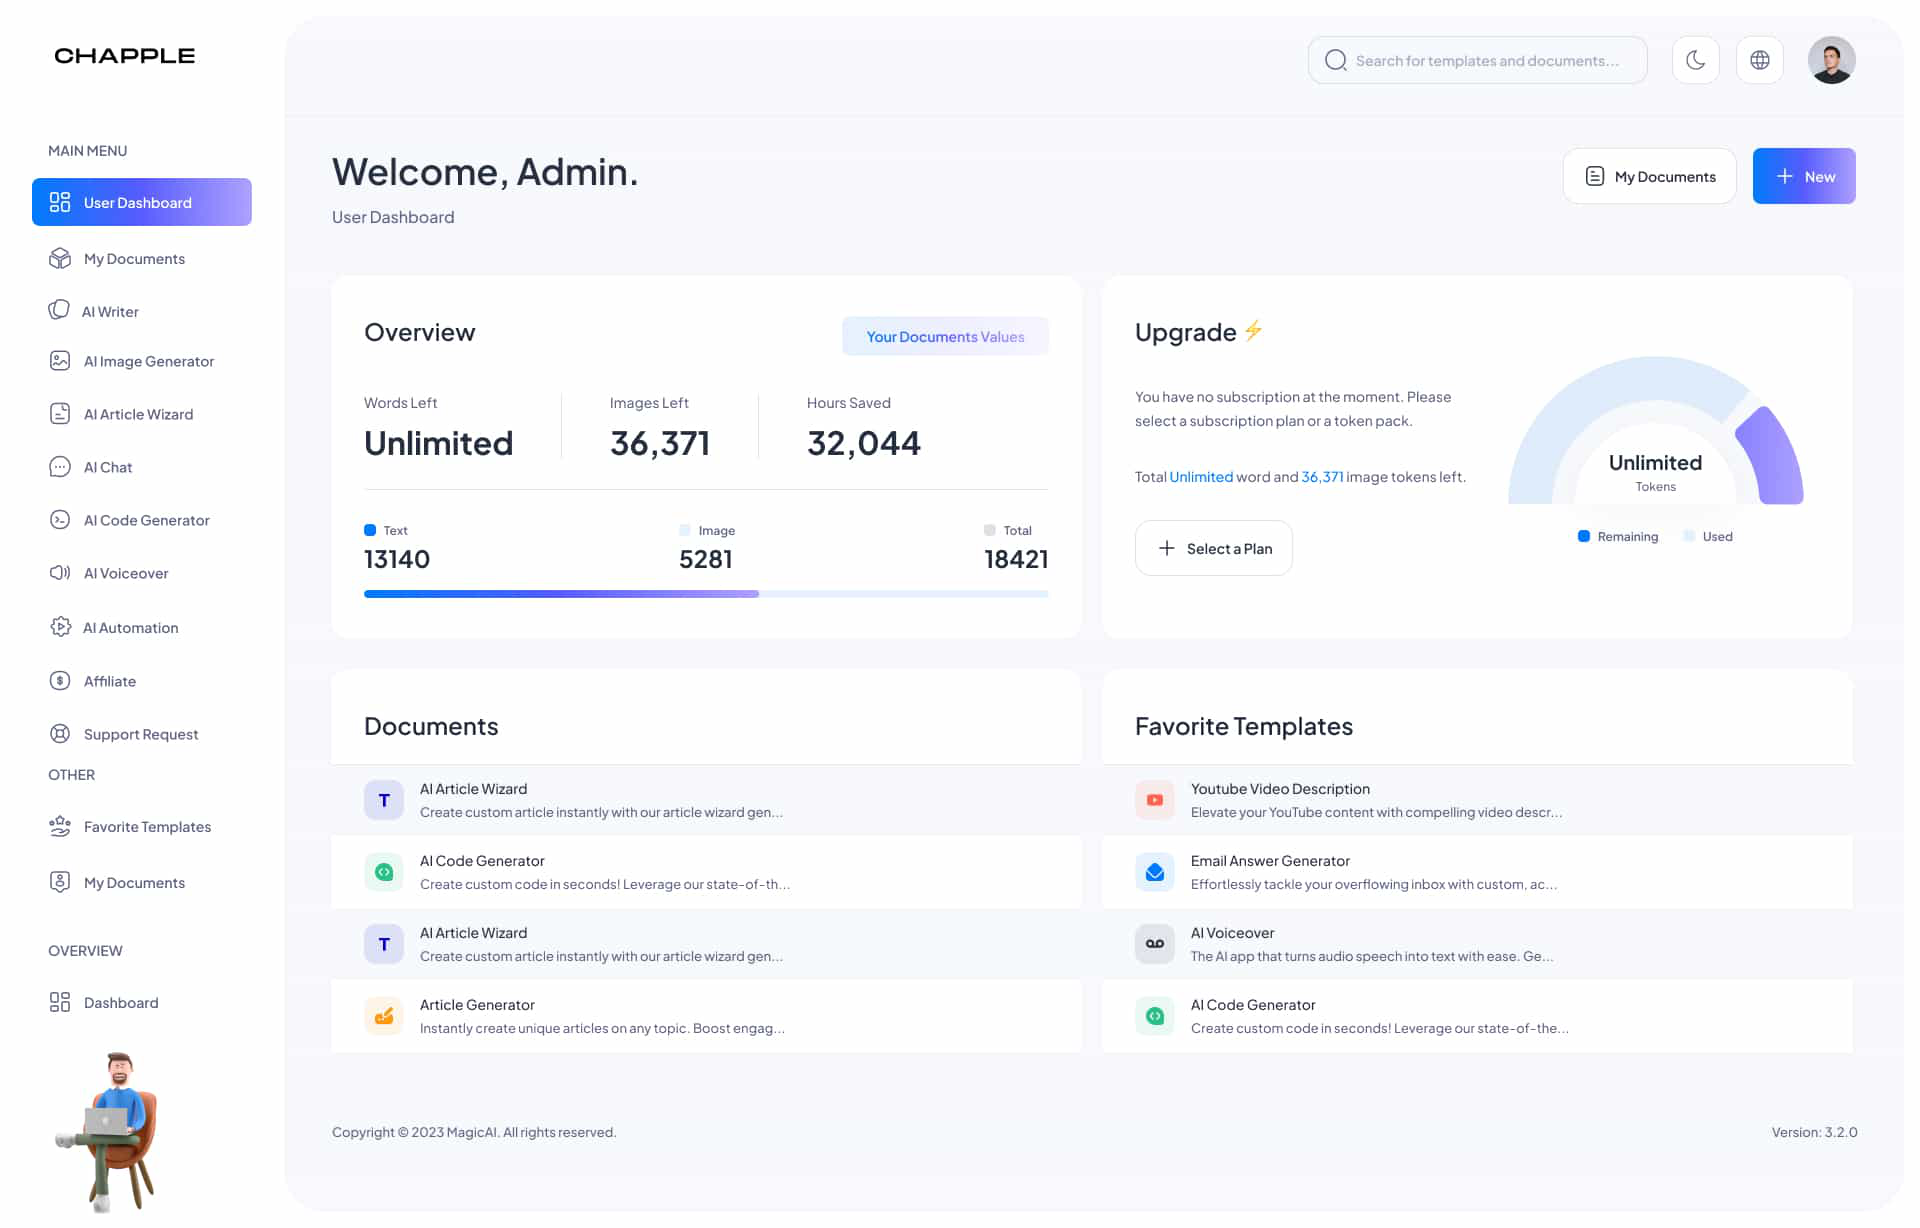Screen dimensions: 1920x1228
Task: Select AI Automation sidebar icon
Action: coord(57,625)
